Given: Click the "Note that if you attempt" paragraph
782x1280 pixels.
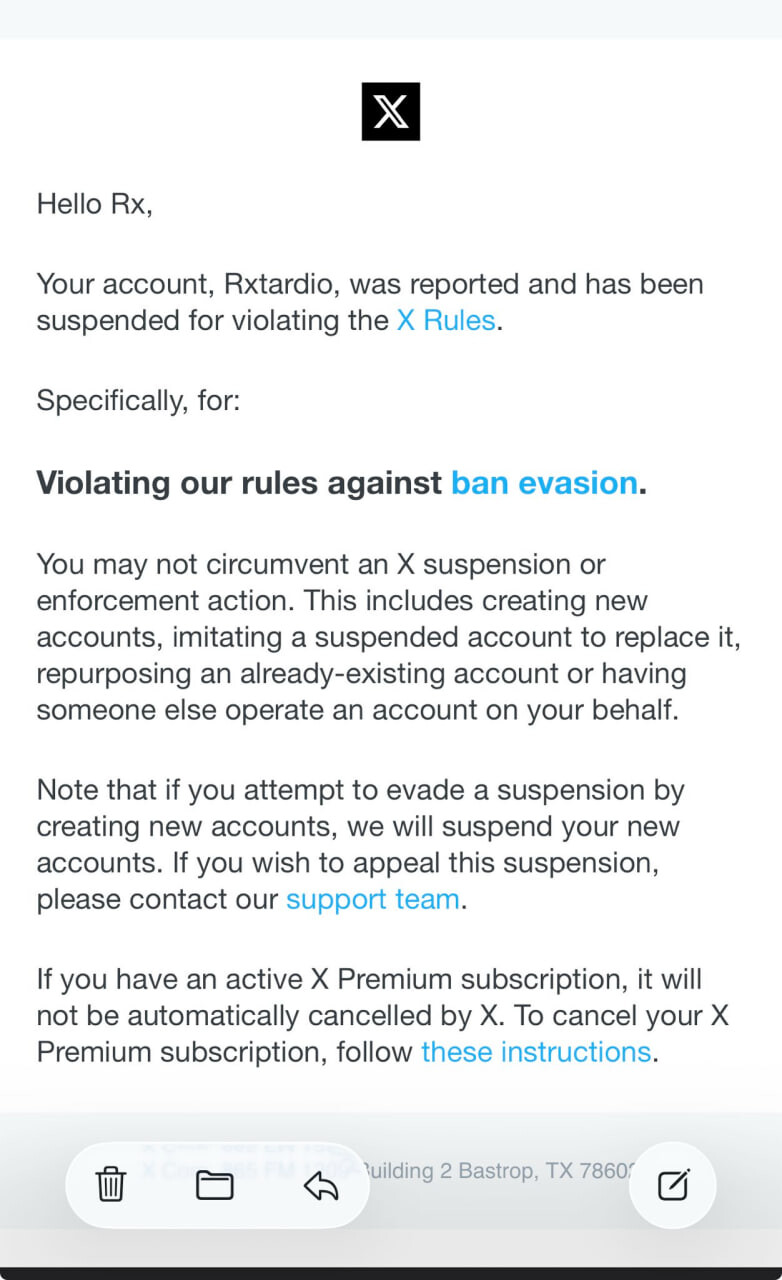Looking at the screenshot, I should click(360, 827).
